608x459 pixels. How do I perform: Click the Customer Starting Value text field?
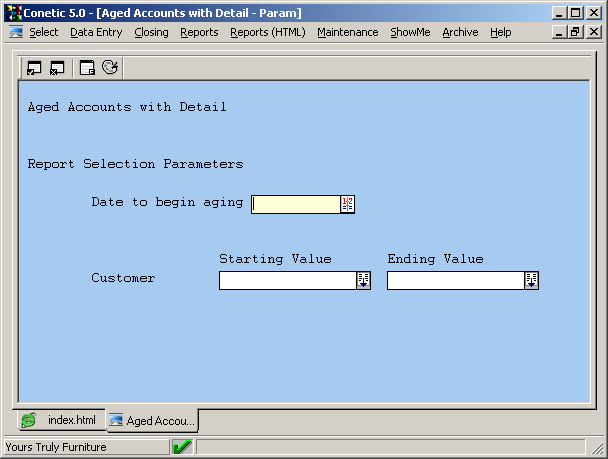tap(287, 281)
